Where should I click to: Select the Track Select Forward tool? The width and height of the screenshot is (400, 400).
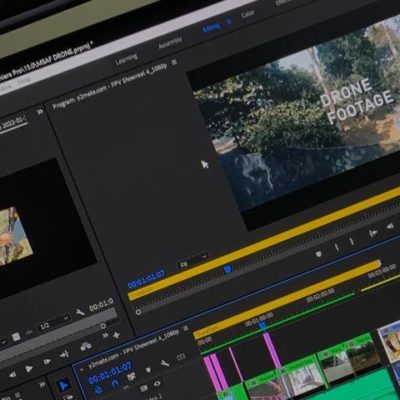(68, 397)
